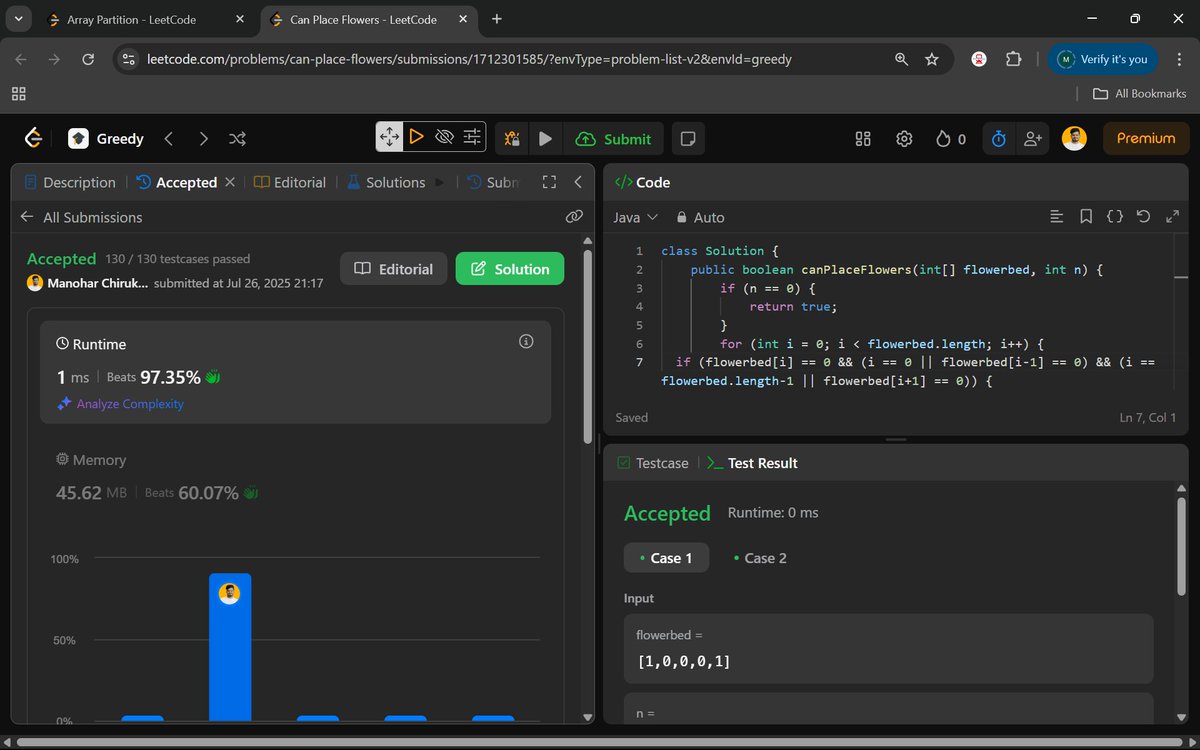Select Case 1
This screenshot has width=1200, height=750.
666,558
